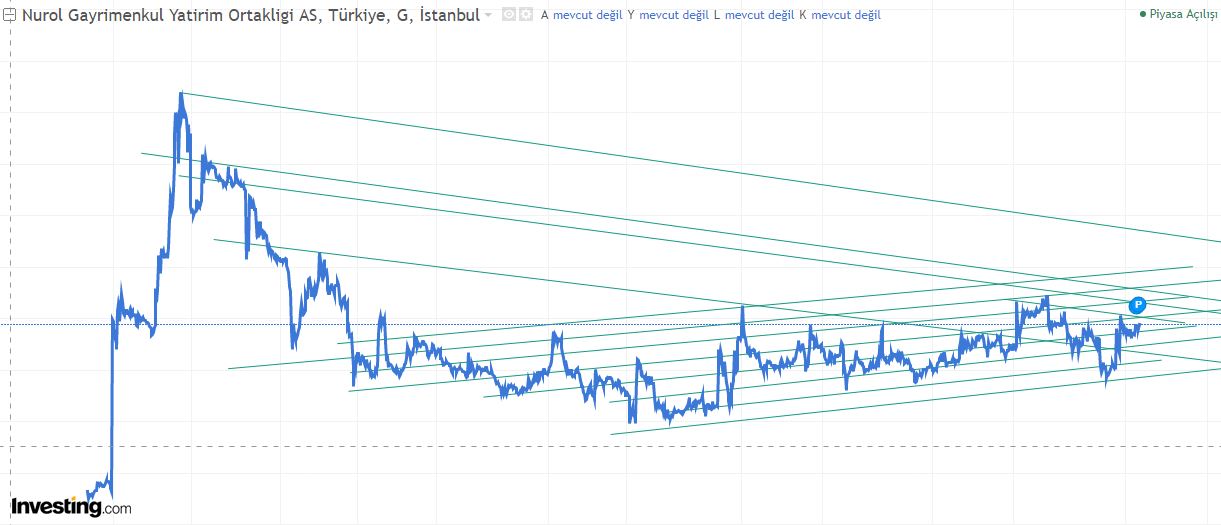Click the Nurol Gayrimenkul Yatirim Ortakligi title
Viewport: 1221px width, 525px height.
pyautogui.click(x=250, y=15)
